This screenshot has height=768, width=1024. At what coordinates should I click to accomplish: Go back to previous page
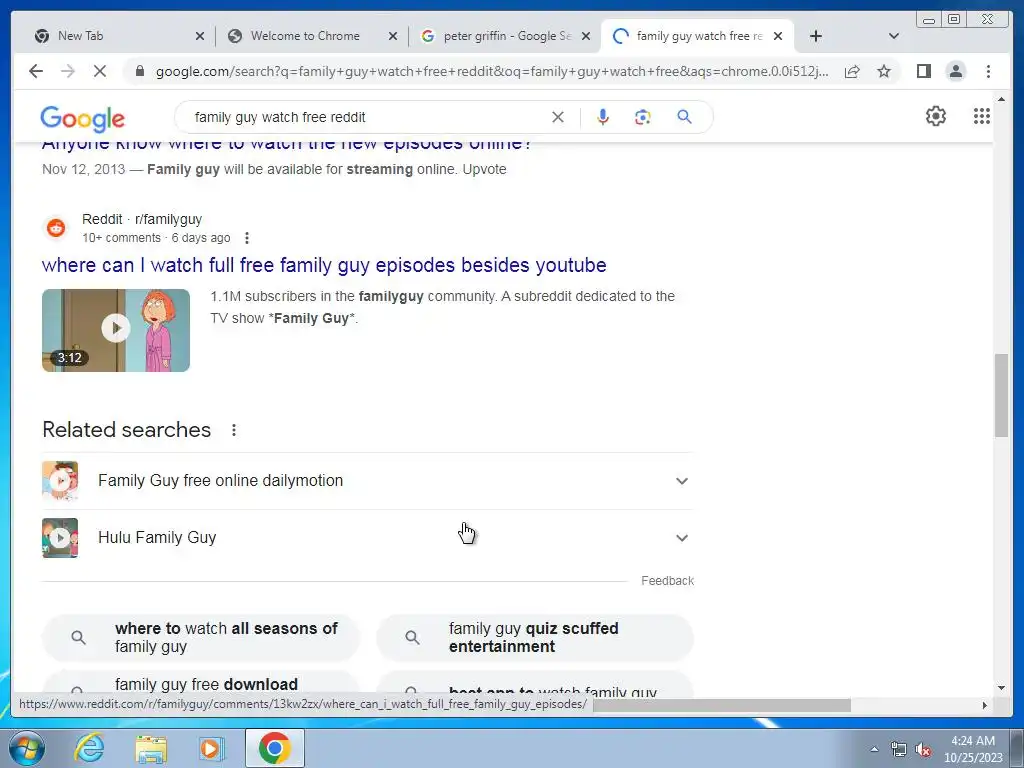tap(36, 71)
